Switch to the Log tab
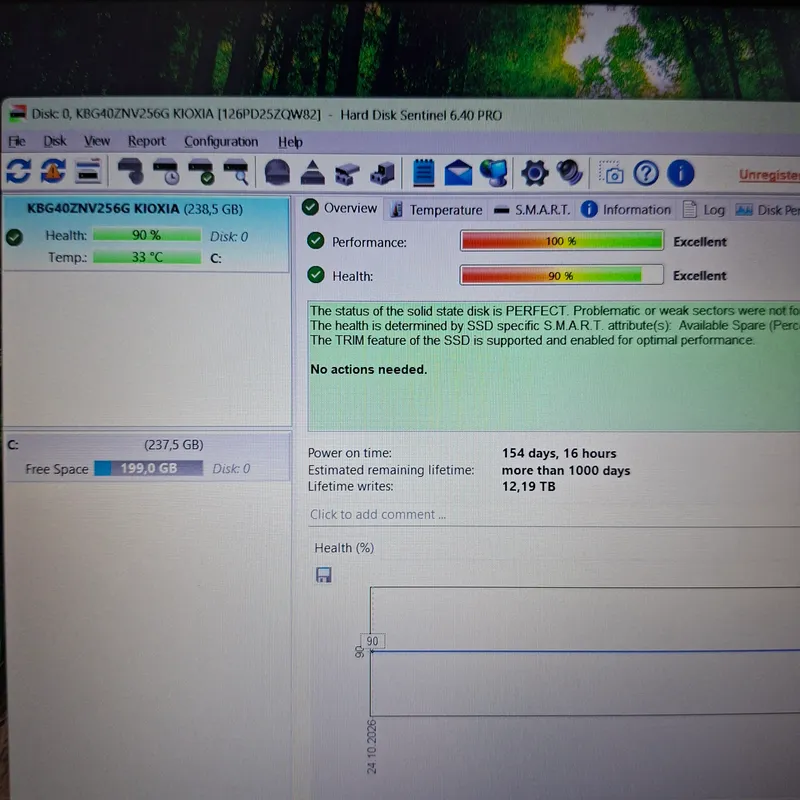This screenshot has width=800, height=800. pyautogui.click(x=704, y=210)
